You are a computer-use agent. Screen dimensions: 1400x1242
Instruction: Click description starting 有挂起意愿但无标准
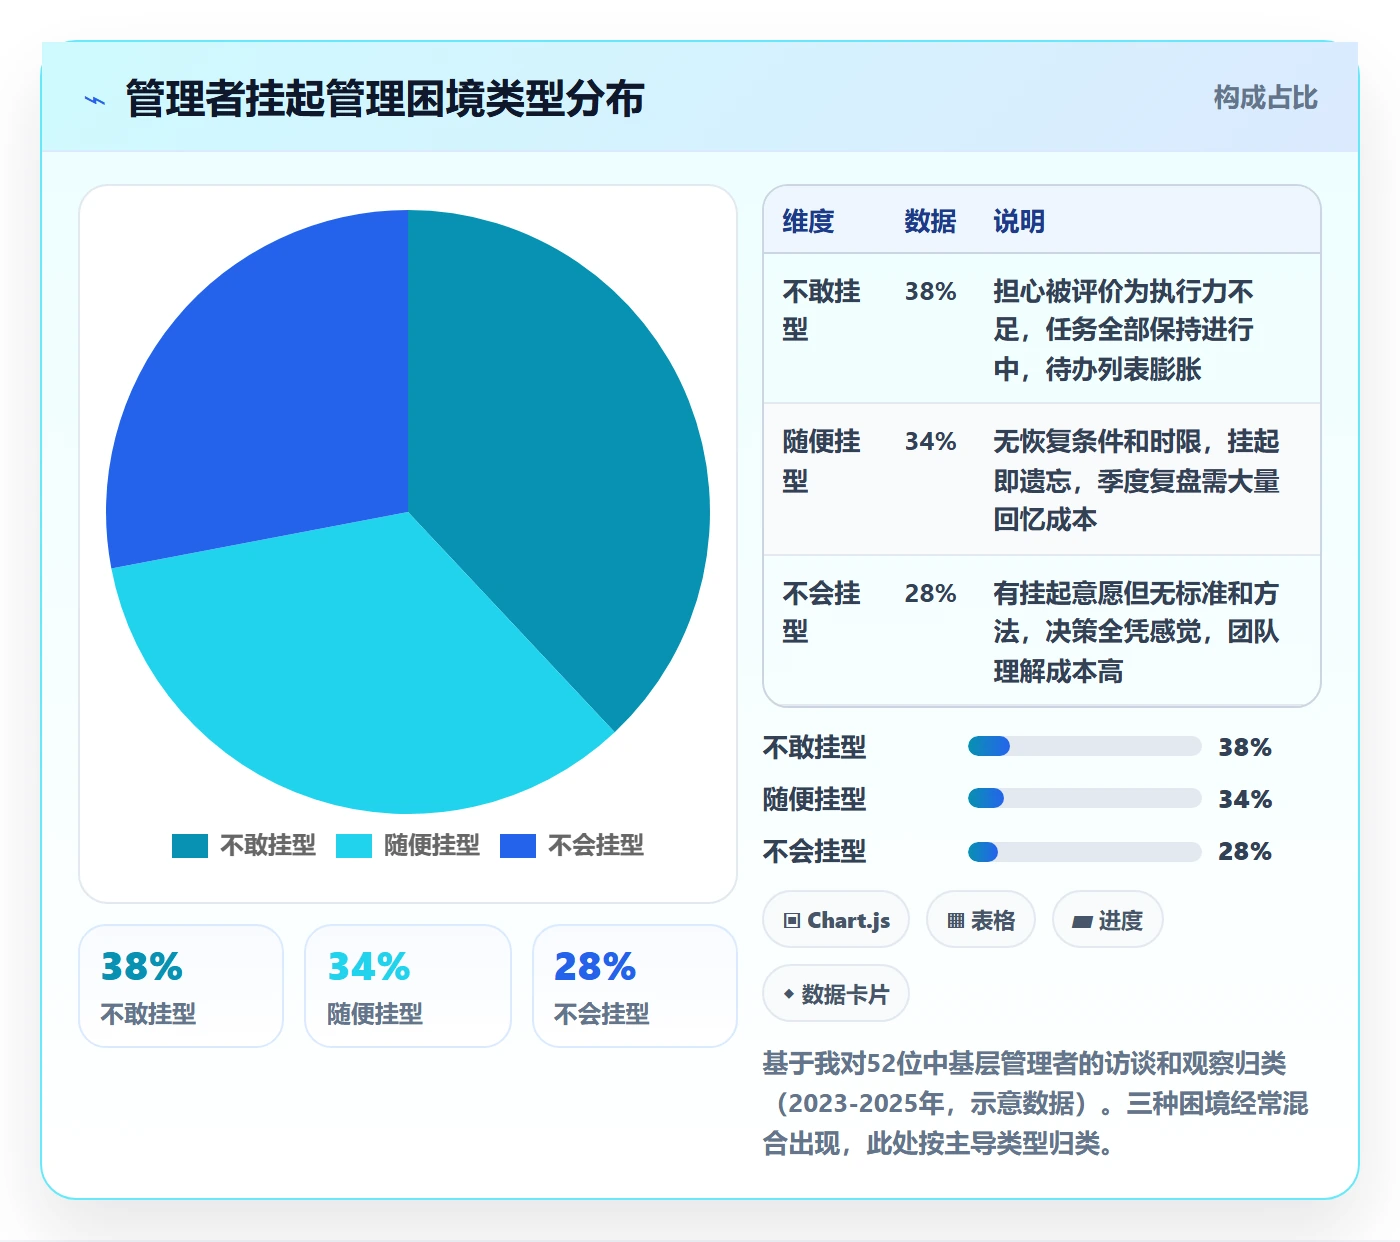pyautogui.click(x=1136, y=632)
